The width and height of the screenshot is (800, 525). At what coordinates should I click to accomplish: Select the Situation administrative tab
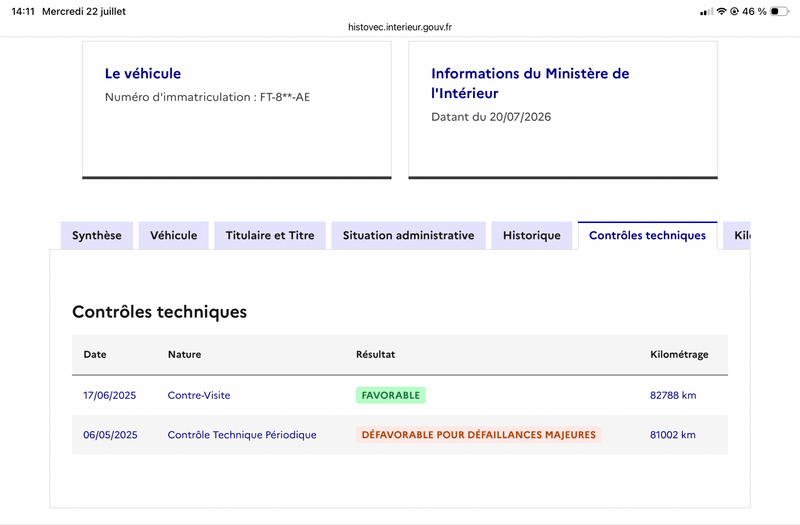tap(409, 235)
